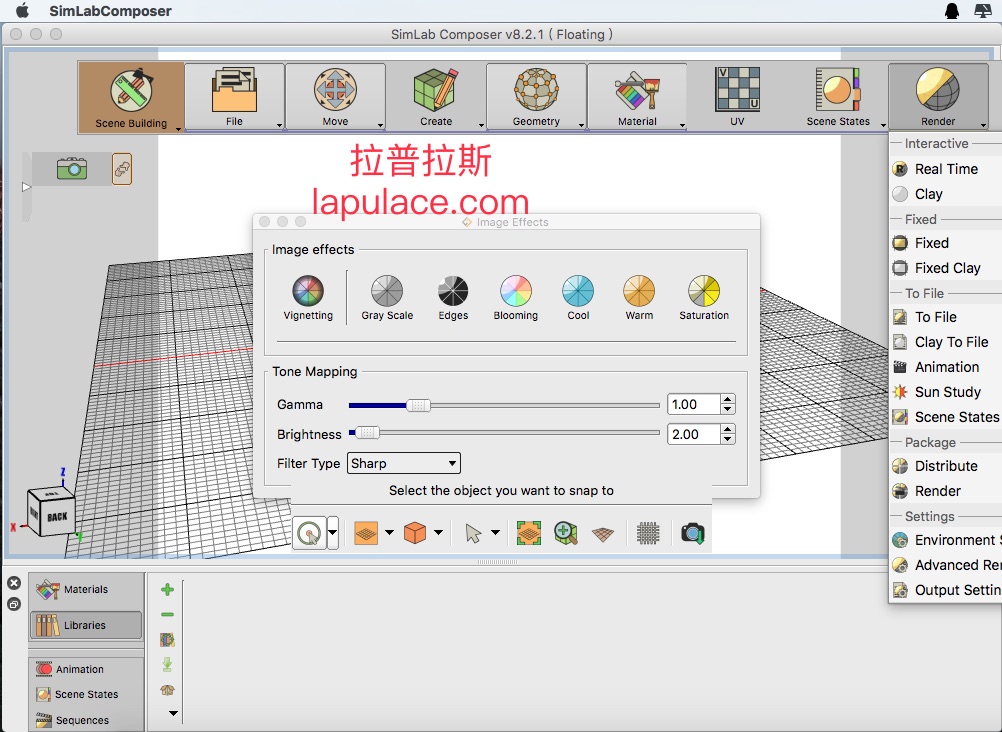This screenshot has width=1002, height=732.
Task: Expand the Create dropdown arrow
Action: [481, 125]
